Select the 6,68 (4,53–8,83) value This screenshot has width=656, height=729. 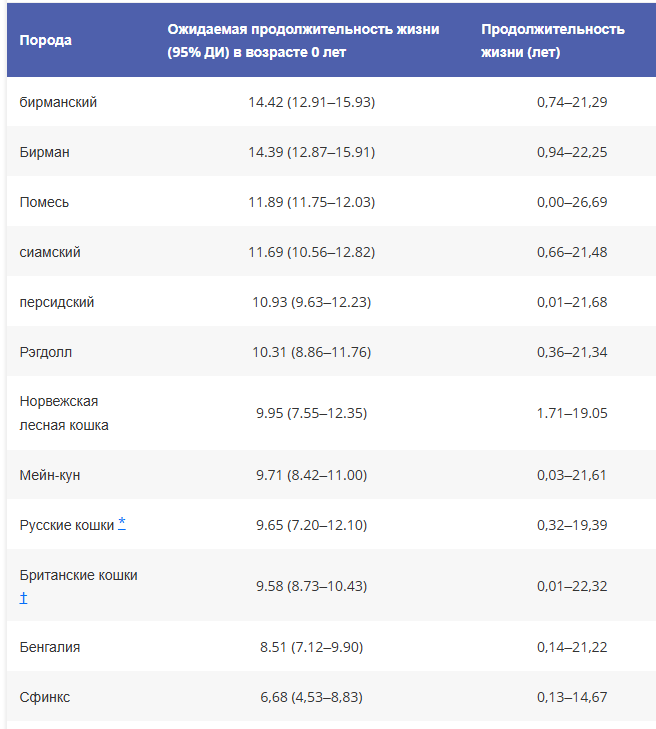[x=312, y=697]
